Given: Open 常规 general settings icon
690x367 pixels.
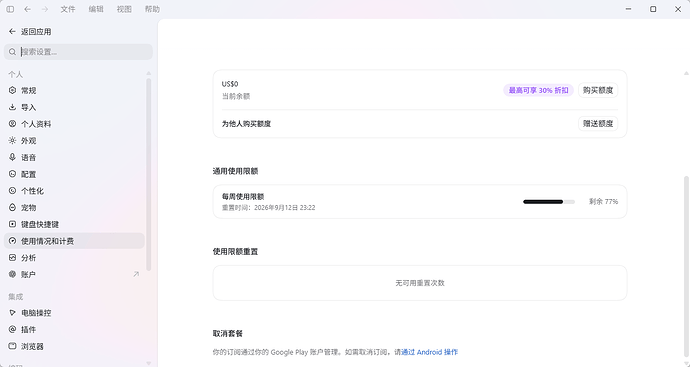Looking at the screenshot, I should click(12, 90).
